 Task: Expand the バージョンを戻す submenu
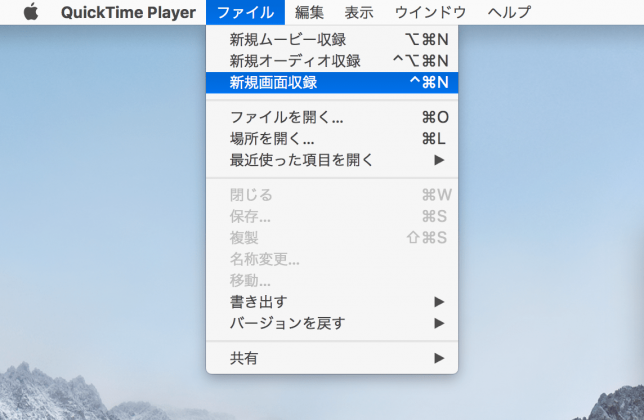pos(332,323)
